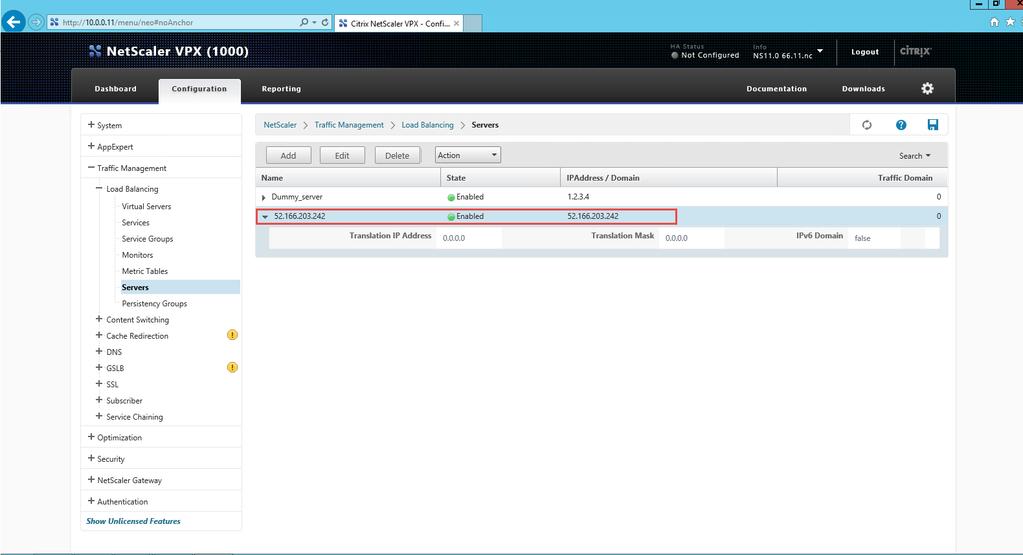Viewport: 1023px width, 555px height.
Task: Expand the SSL node
Action: [99, 384]
